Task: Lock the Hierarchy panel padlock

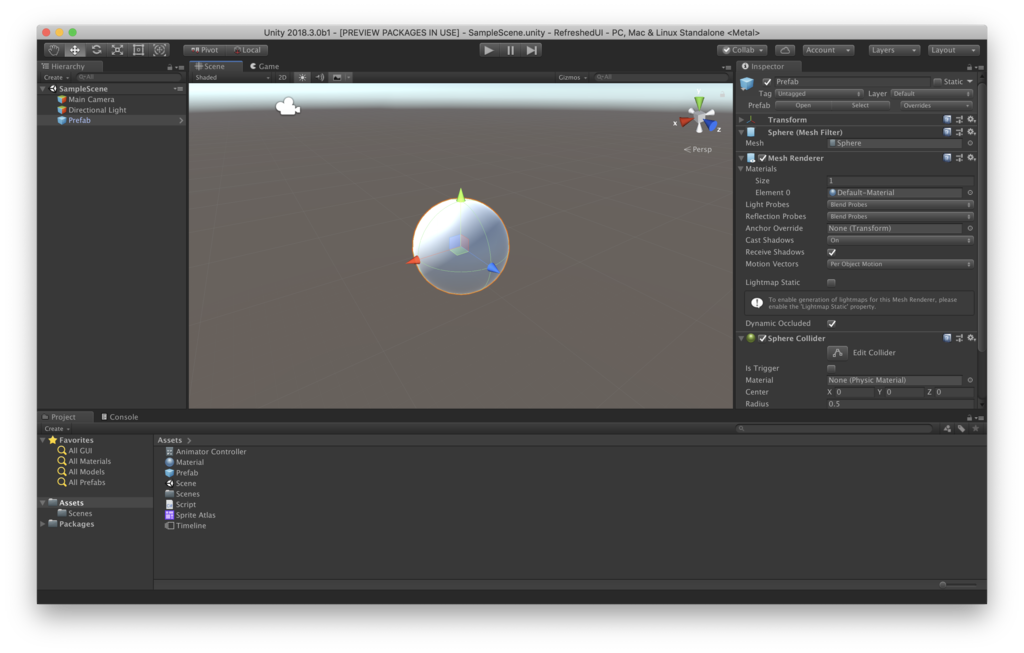Action: pyautogui.click(x=170, y=67)
